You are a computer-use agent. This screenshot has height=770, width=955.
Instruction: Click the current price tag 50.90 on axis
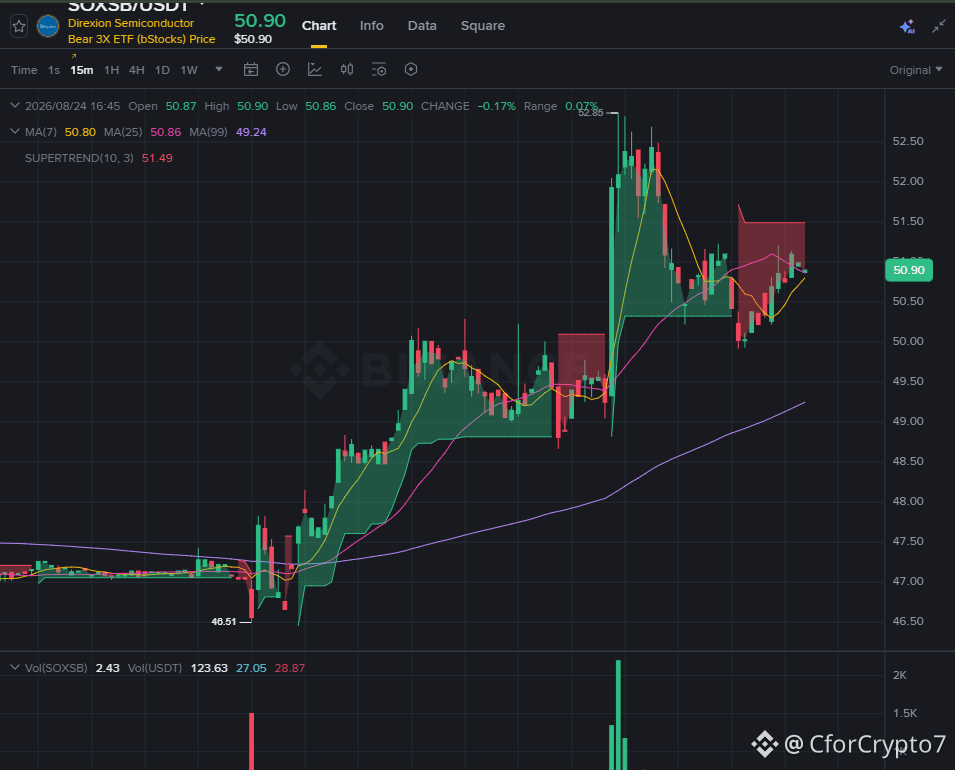coord(909,270)
